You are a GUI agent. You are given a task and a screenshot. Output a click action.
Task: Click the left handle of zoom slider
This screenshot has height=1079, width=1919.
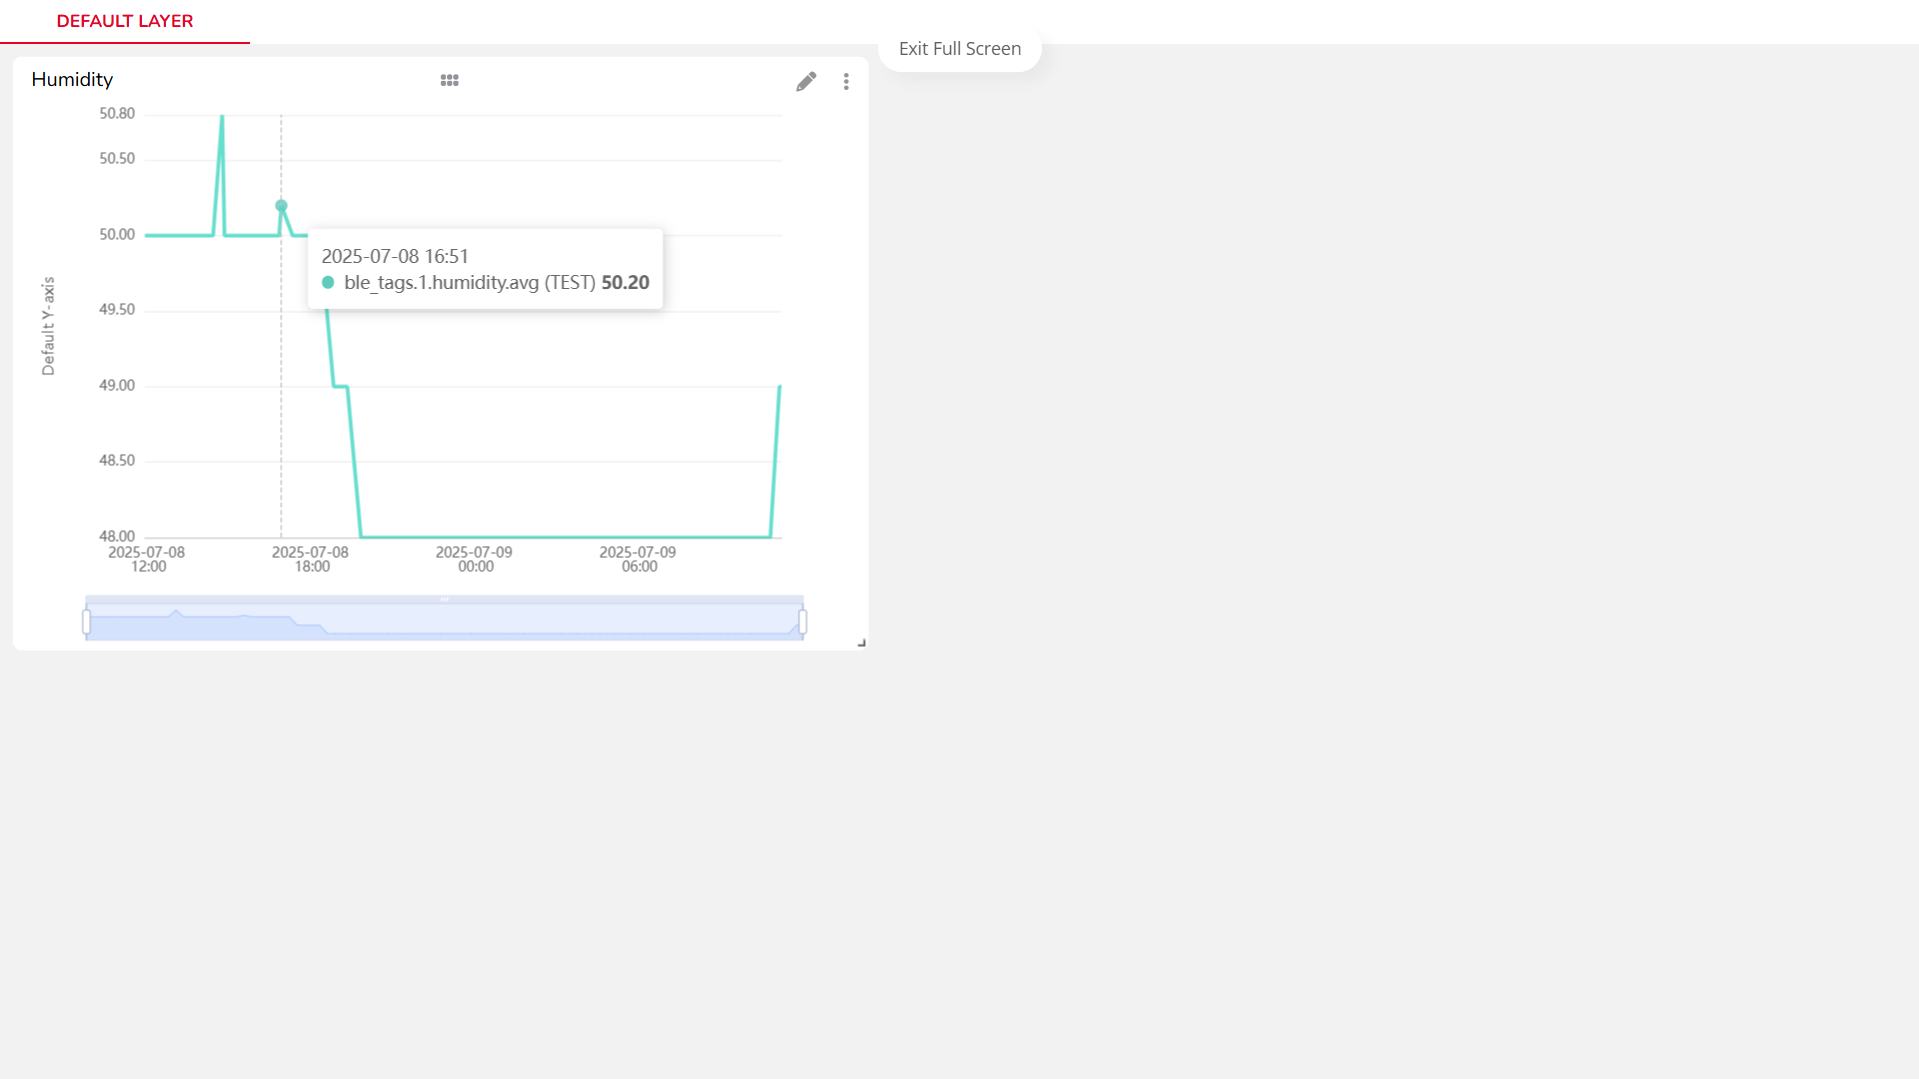pos(87,622)
